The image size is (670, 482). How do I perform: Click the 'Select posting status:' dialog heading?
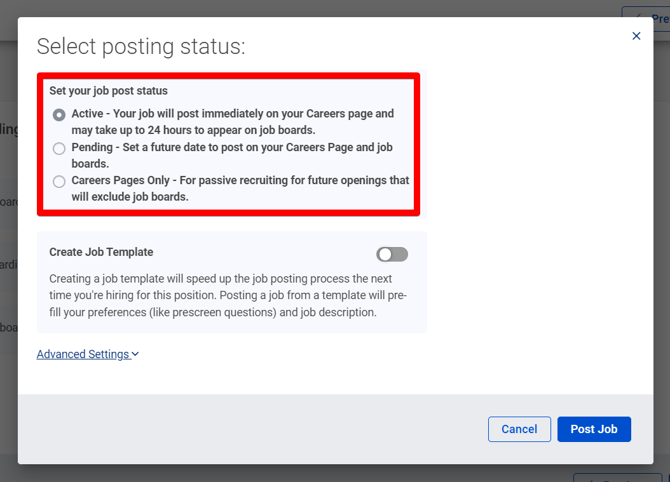(x=141, y=46)
